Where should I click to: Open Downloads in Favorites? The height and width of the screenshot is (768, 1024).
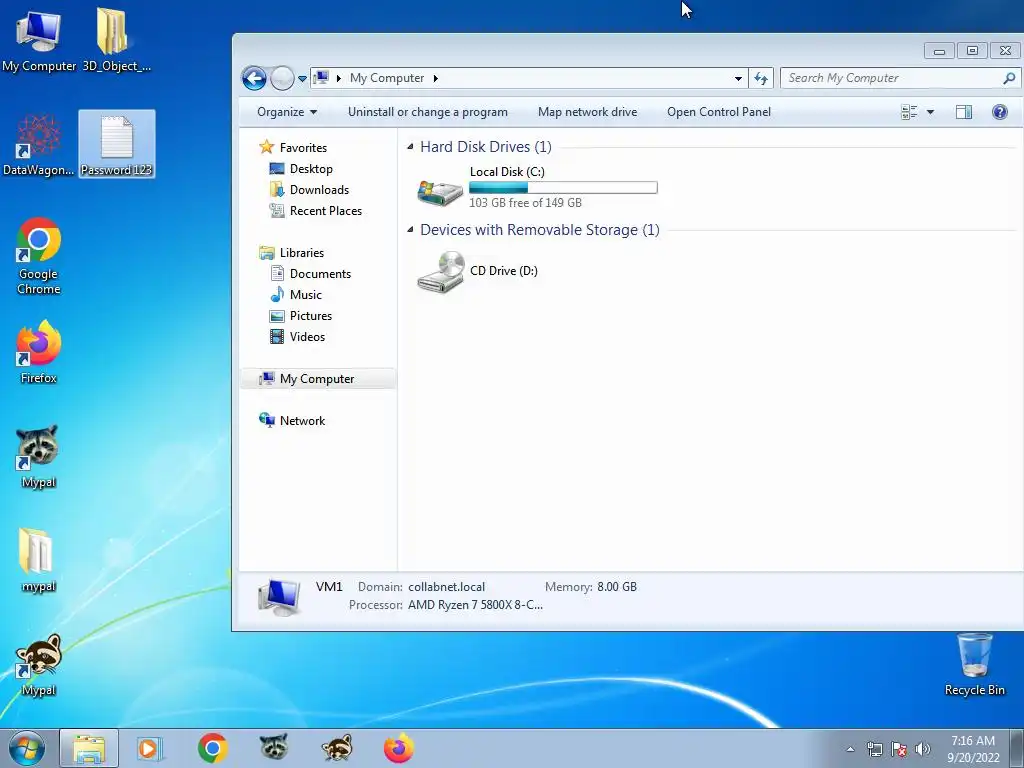310,189
